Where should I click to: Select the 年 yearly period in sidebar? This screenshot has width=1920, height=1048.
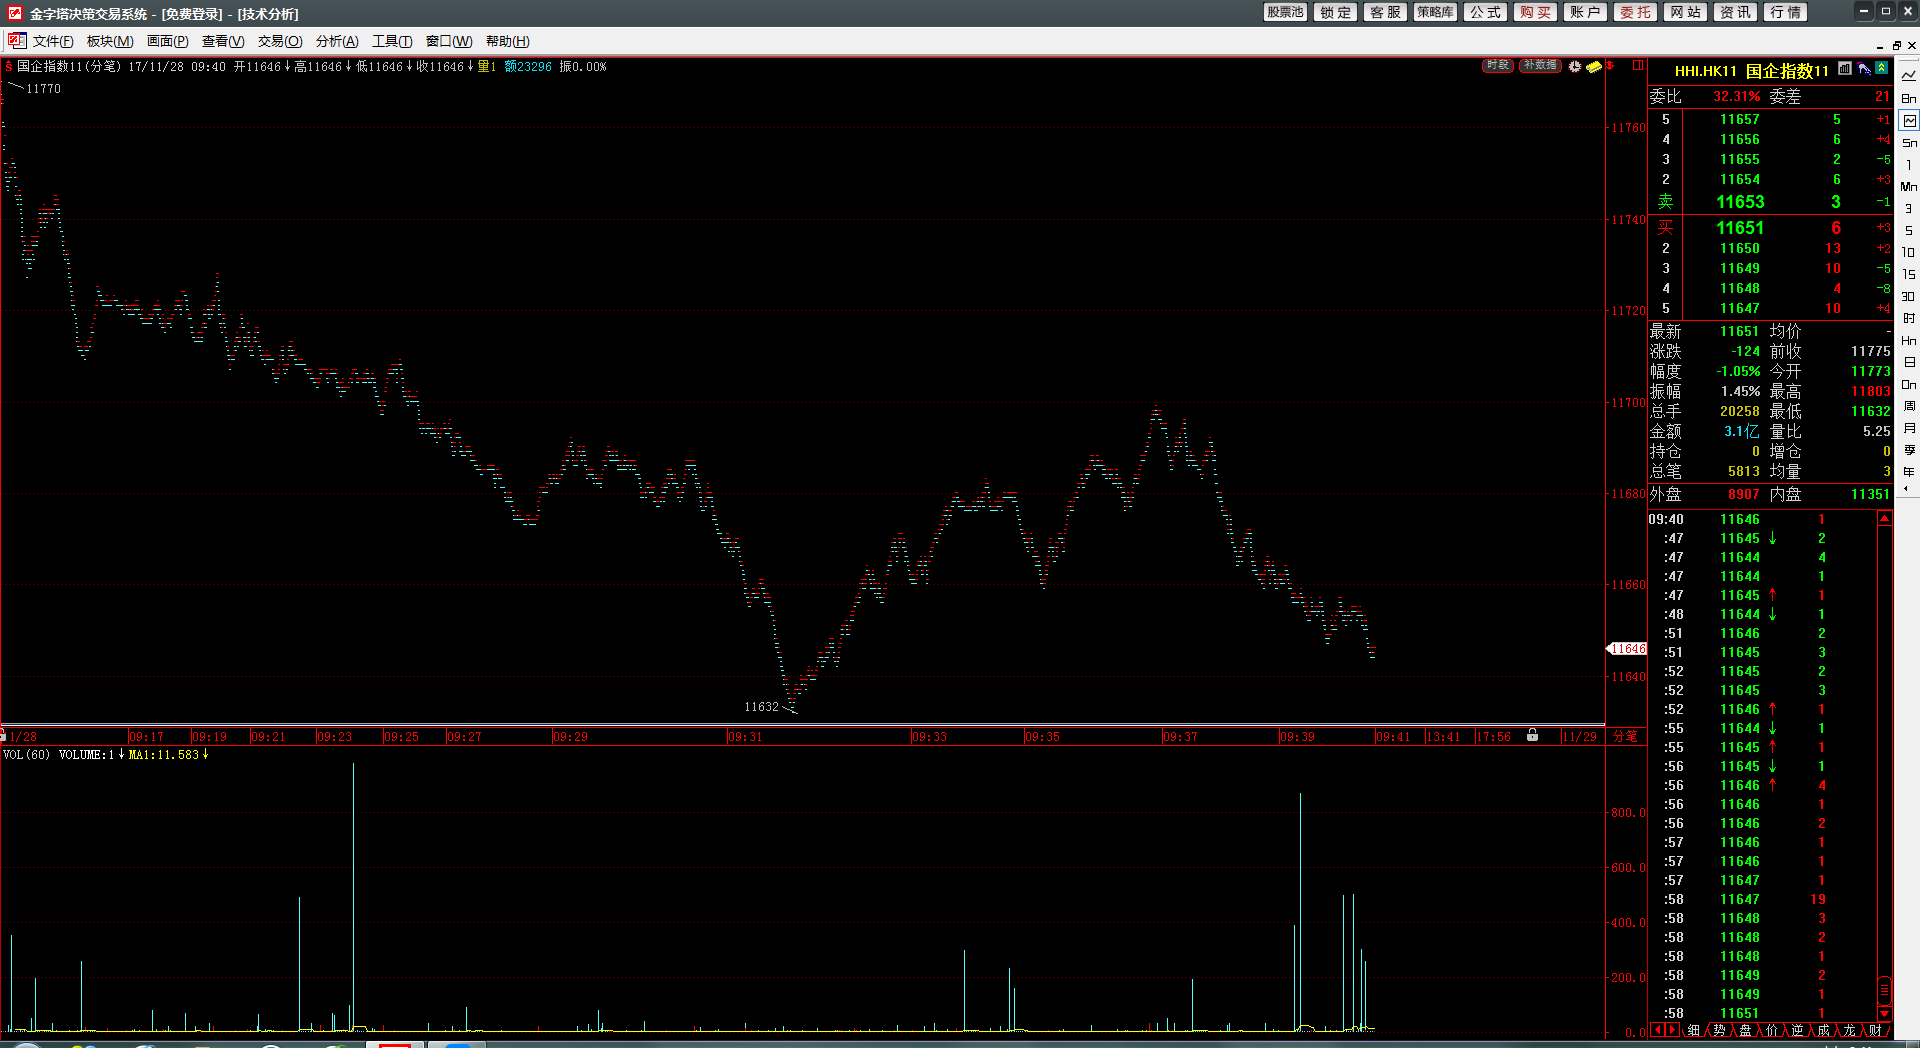tap(1909, 472)
